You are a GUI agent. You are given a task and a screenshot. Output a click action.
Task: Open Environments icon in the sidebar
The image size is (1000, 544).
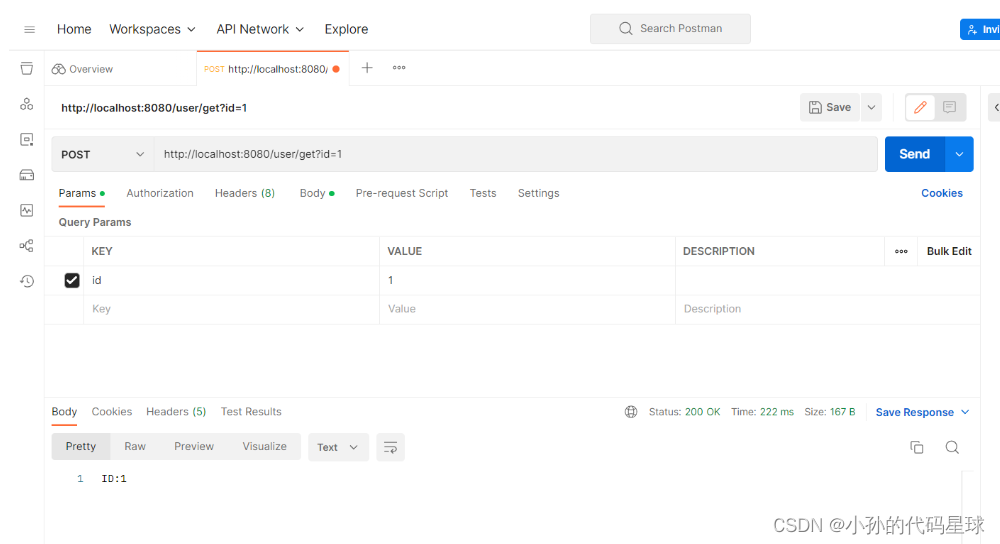(x=26, y=139)
